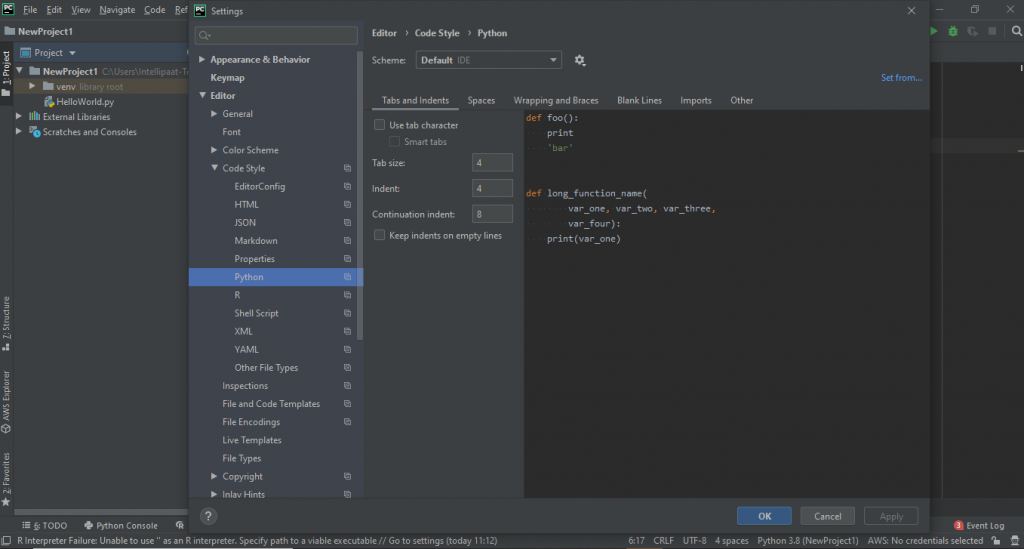The height and width of the screenshot is (549, 1024).
Task: Click the OK button
Action: point(764,516)
